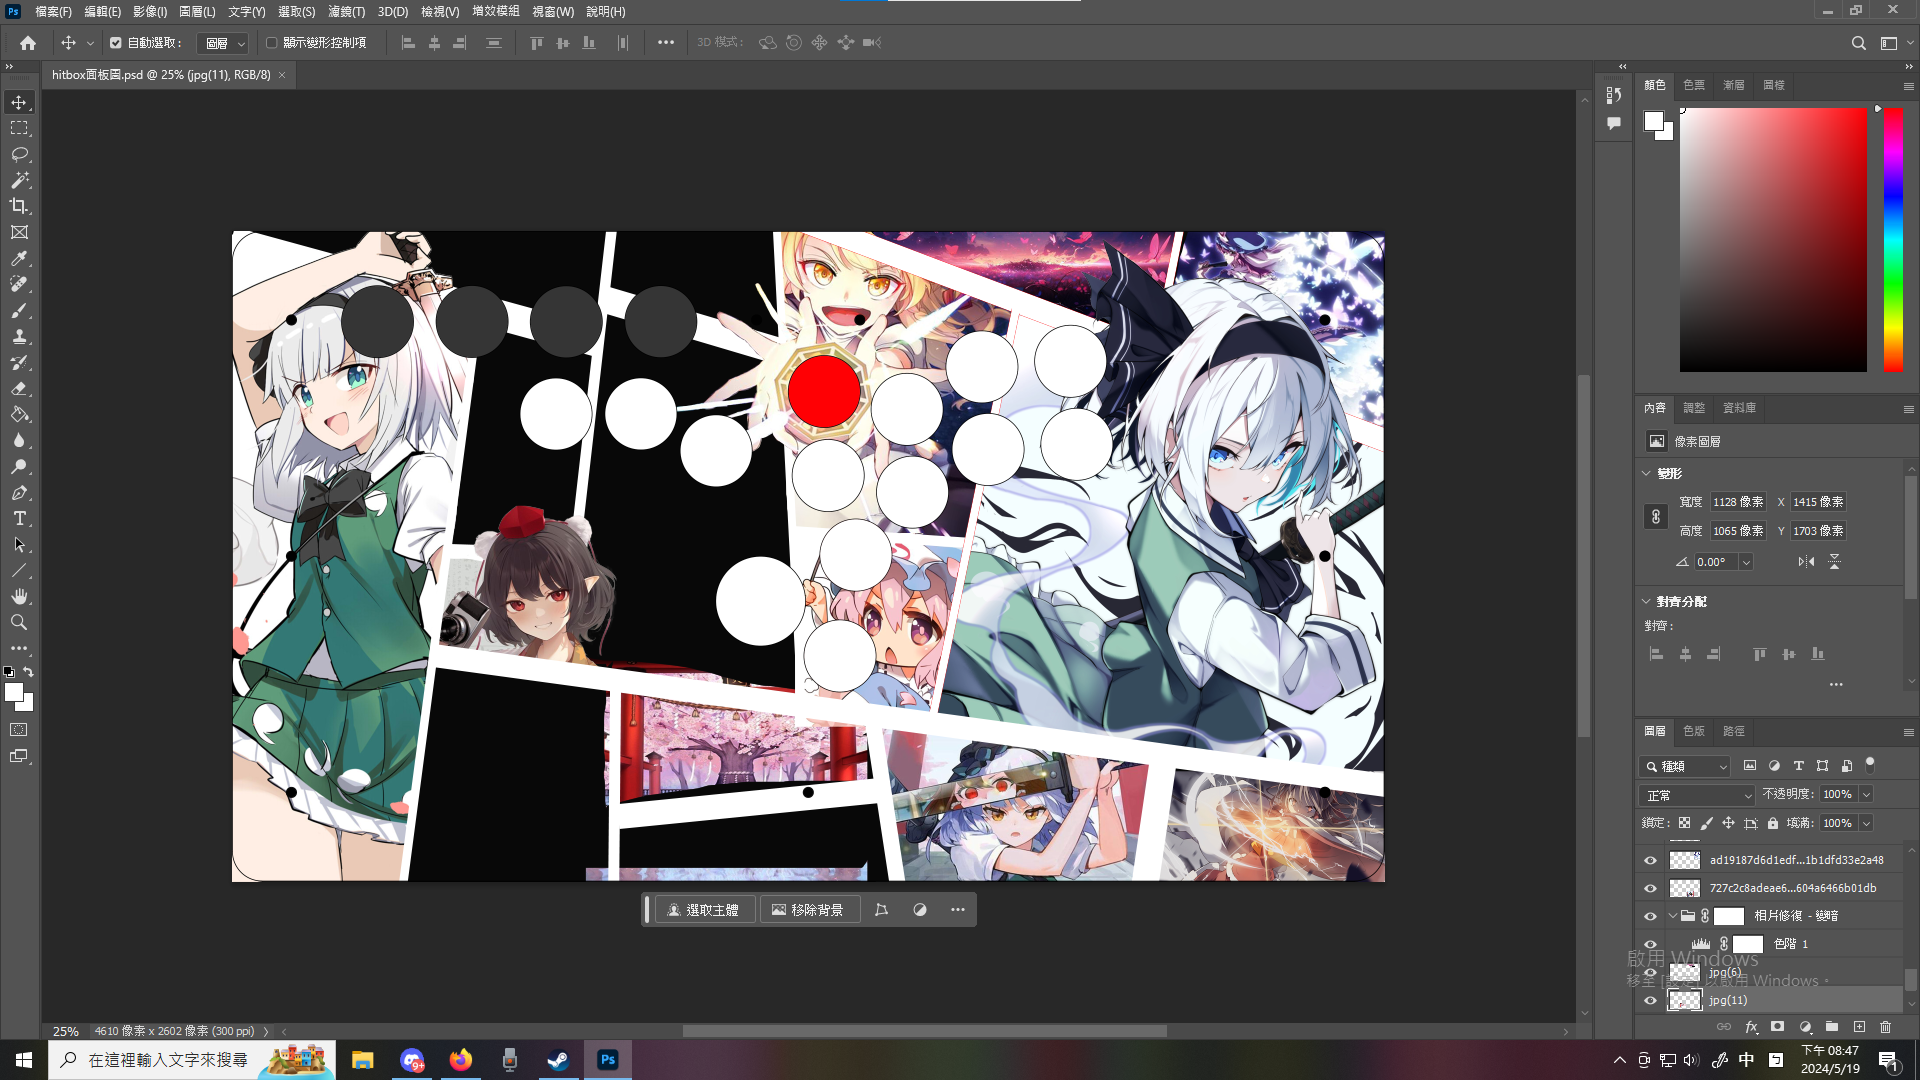Viewport: 1920px width, 1080px height.
Task: Select the Eyedropper tool
Action: click(19, 258)
